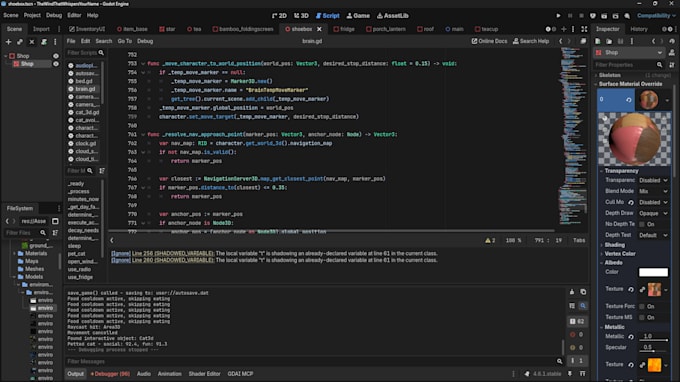The image size is (680, 382).
Task: Switch to the fridge scene tab
Action: tap(344, 29)
